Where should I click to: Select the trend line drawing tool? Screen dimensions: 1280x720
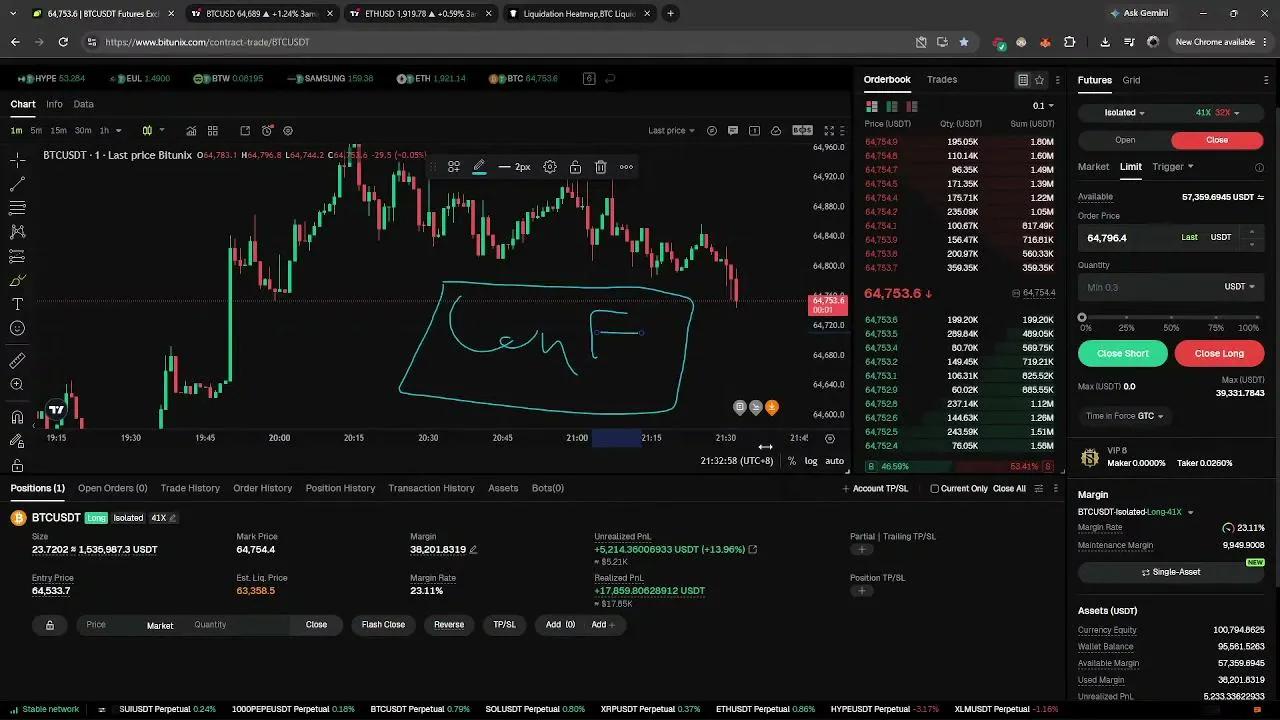17,184
